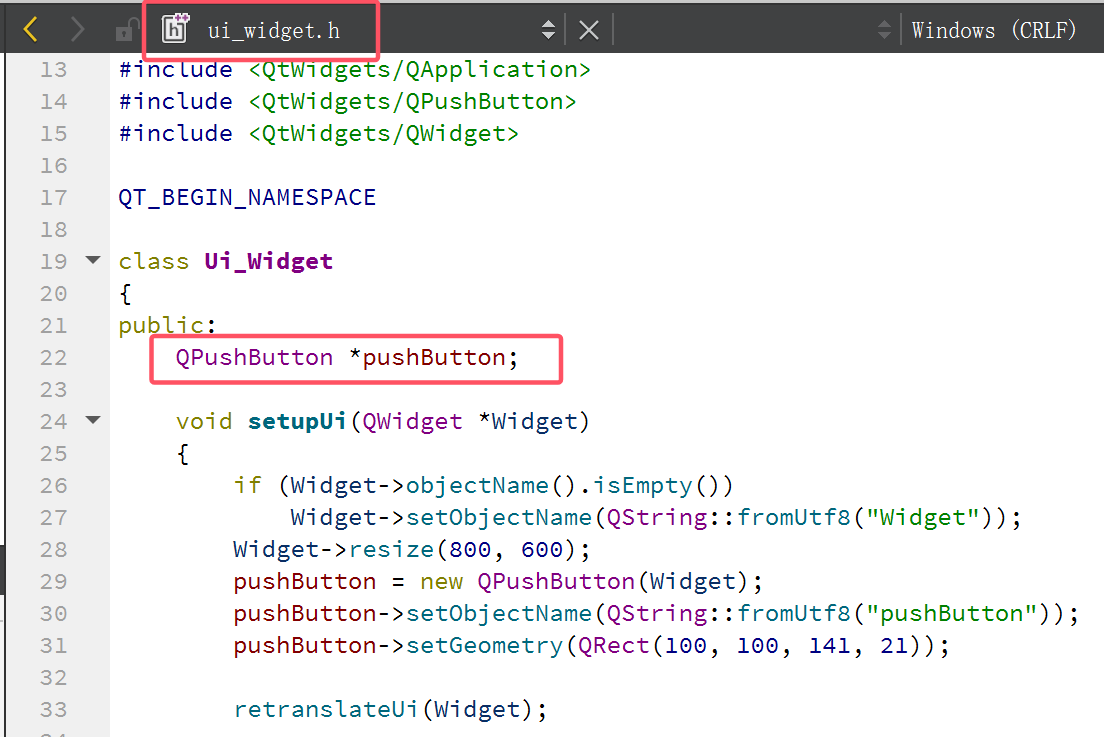Close the ui_widget.h document
Image resolution: width=1104 pixels, height=737 pixels.
coord(589,30)
